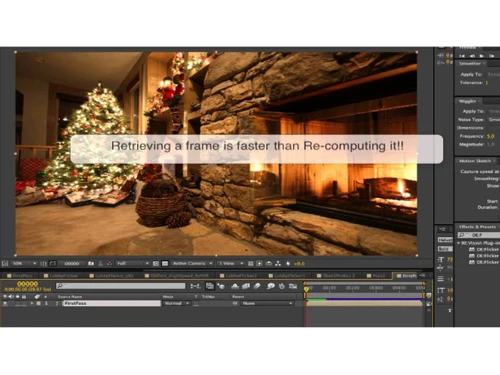The height and width of the screenshot is (375, 500).
Task: Switch to the FirstPass composition tab on the left
Action: tap(20, 276)
